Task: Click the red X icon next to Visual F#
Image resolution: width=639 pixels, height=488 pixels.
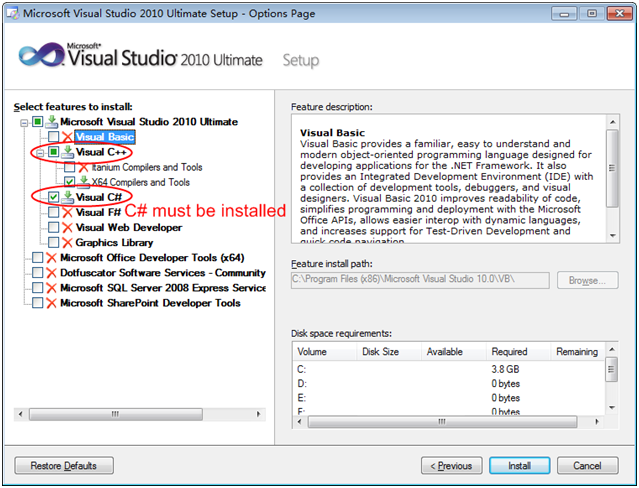Action: (67, 212)
